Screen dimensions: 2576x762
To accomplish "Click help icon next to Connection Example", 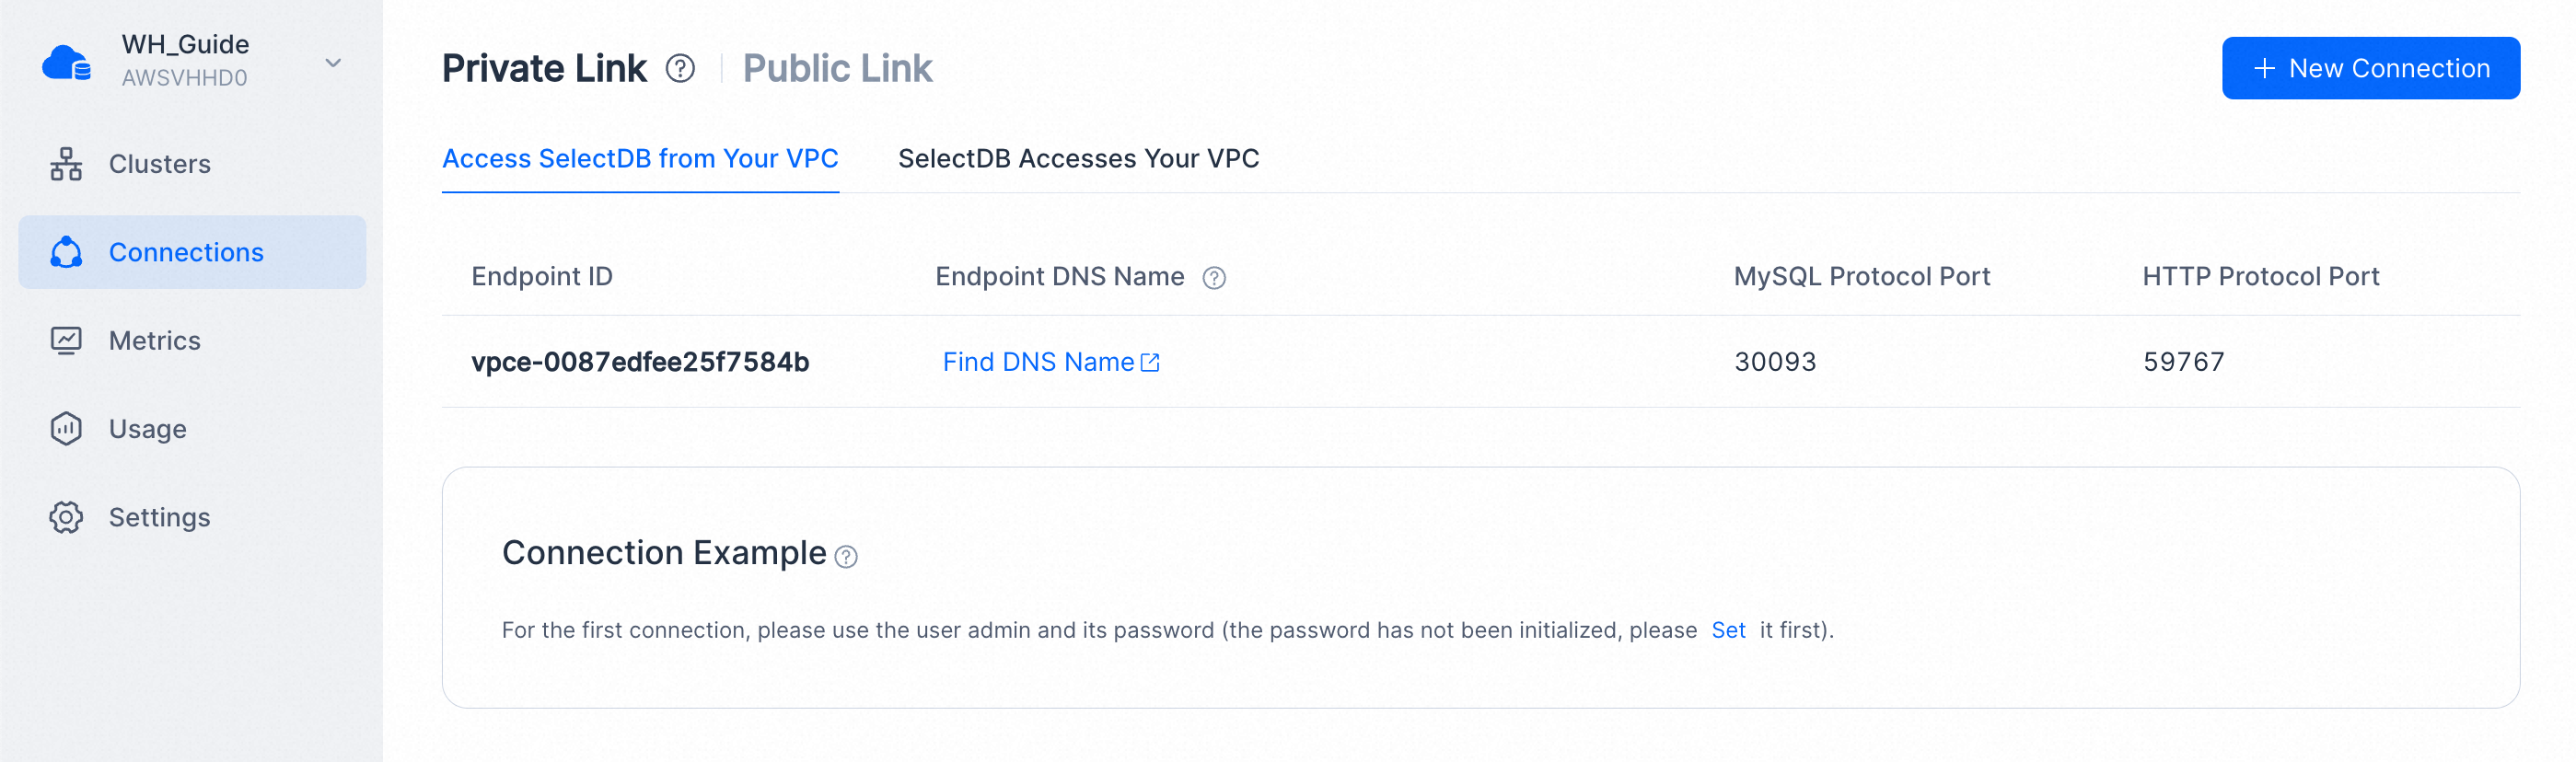I will click(846, 557).
